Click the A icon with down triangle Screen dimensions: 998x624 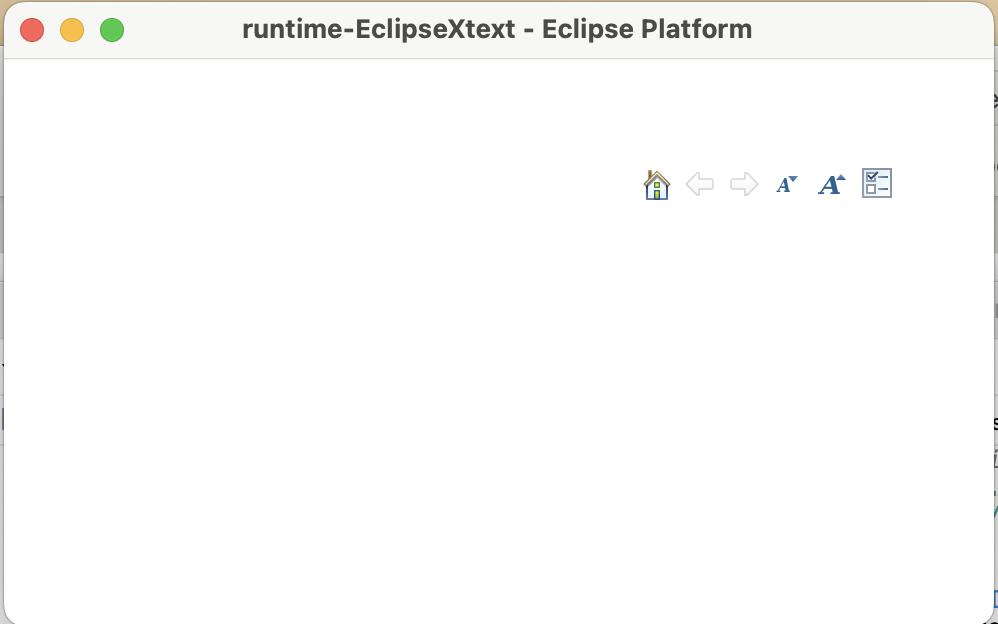[x=787, y=184]
